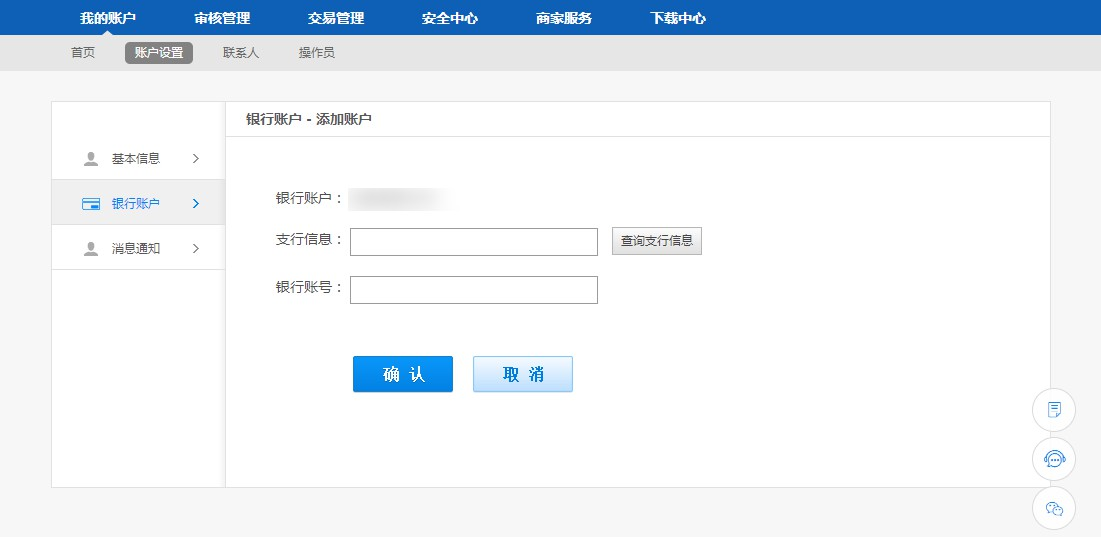Viewport: 1101px width, 537px height.
Task: Open the 安全中心 top menu
Action: click(x=449, y=18)
